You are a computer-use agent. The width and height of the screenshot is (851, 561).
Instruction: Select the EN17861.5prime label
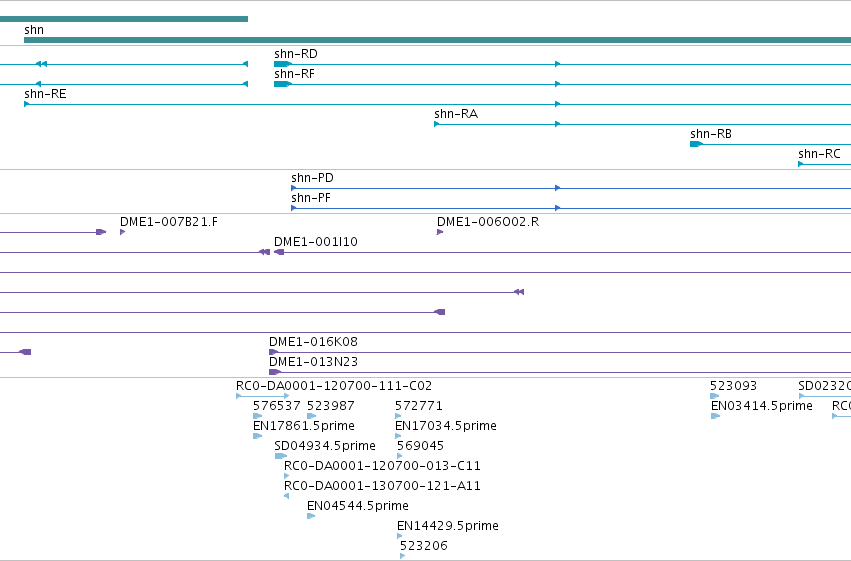point(304,426)
